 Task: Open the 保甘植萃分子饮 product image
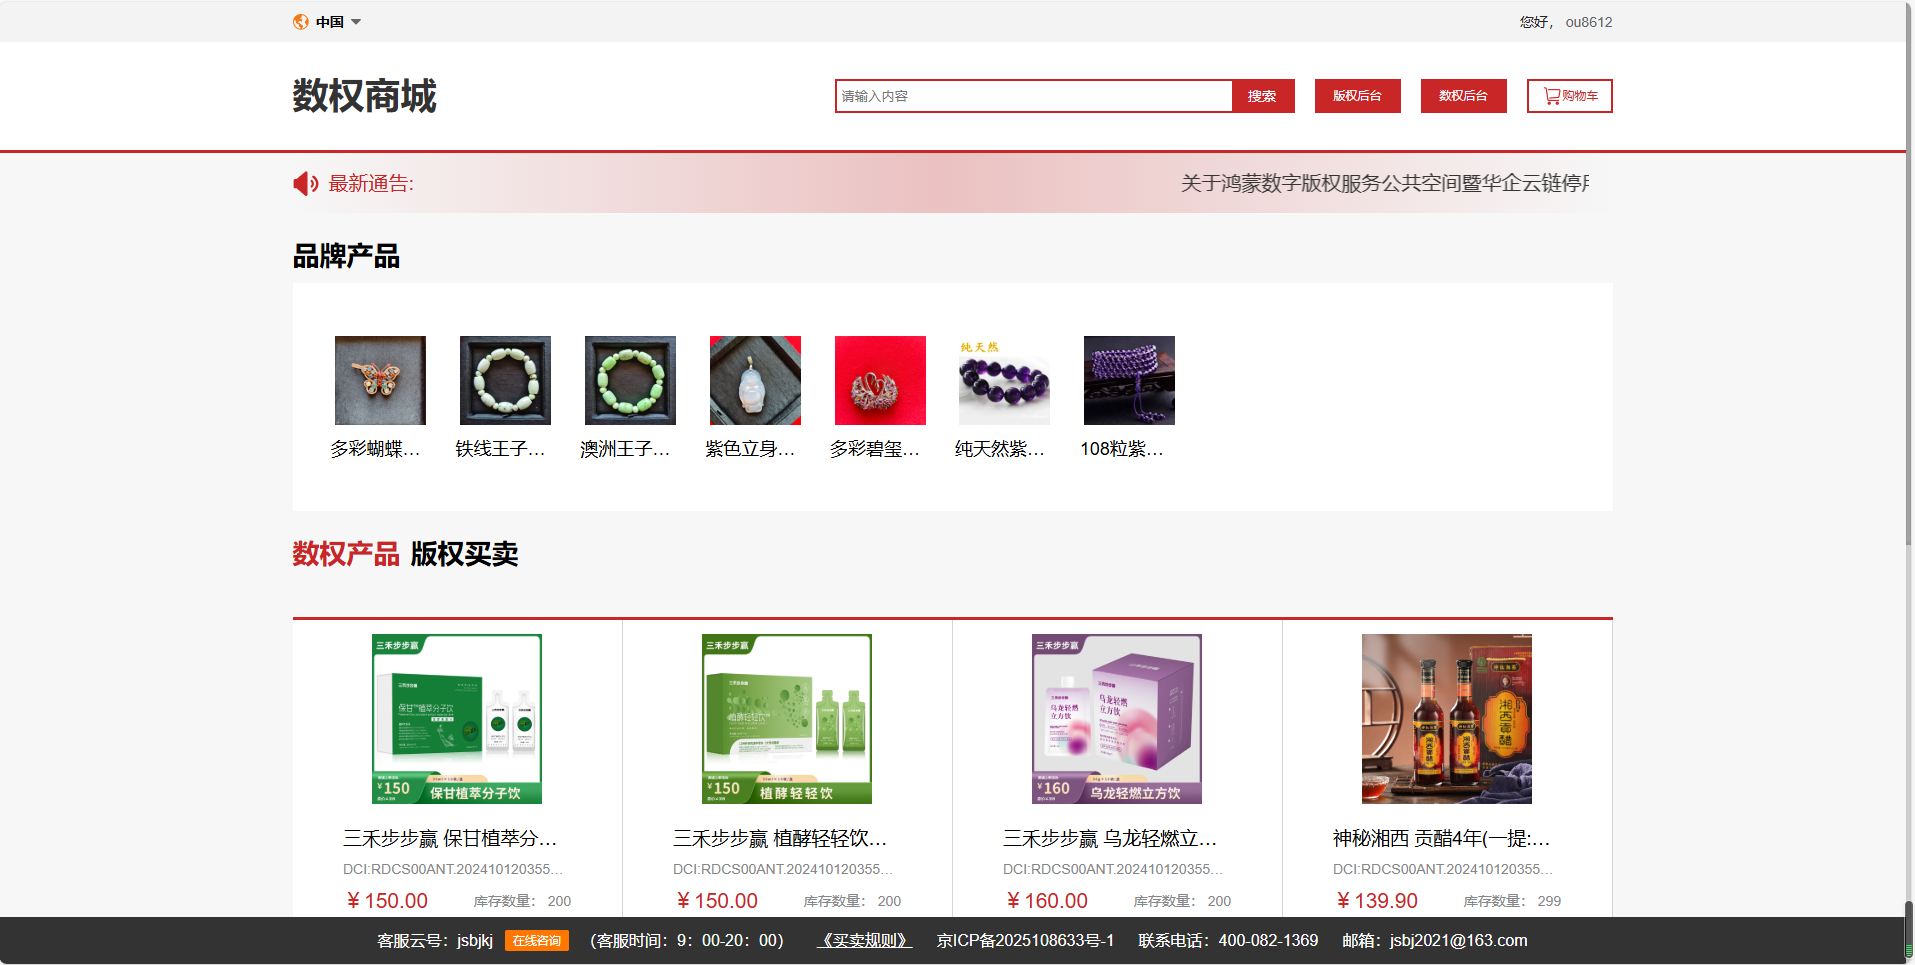pyautogui.click(x=457, y=718)
